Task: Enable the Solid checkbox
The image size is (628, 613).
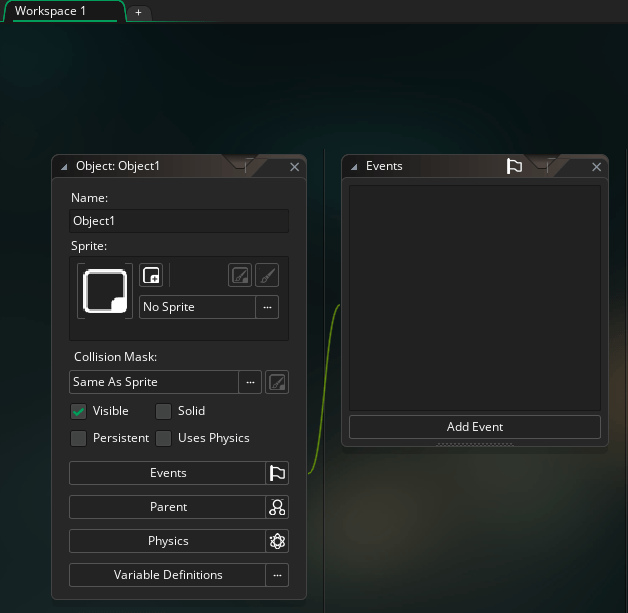Action: 163,411
